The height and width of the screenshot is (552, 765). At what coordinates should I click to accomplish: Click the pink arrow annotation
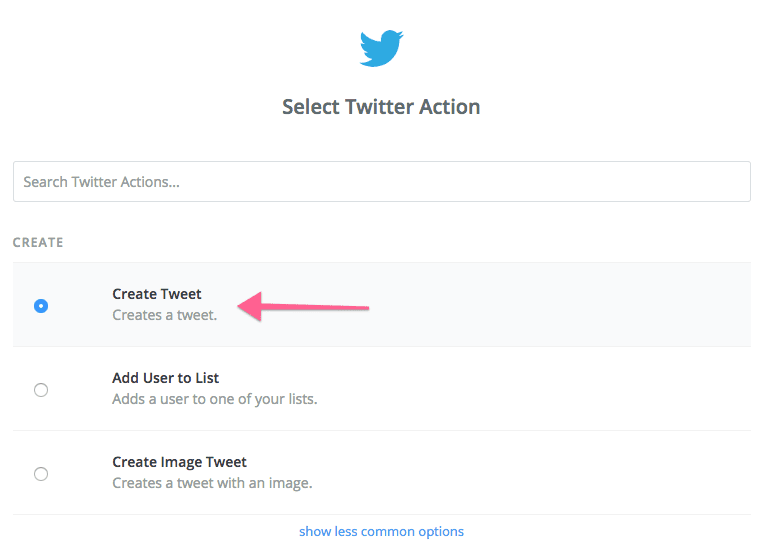tap(303, 307)
